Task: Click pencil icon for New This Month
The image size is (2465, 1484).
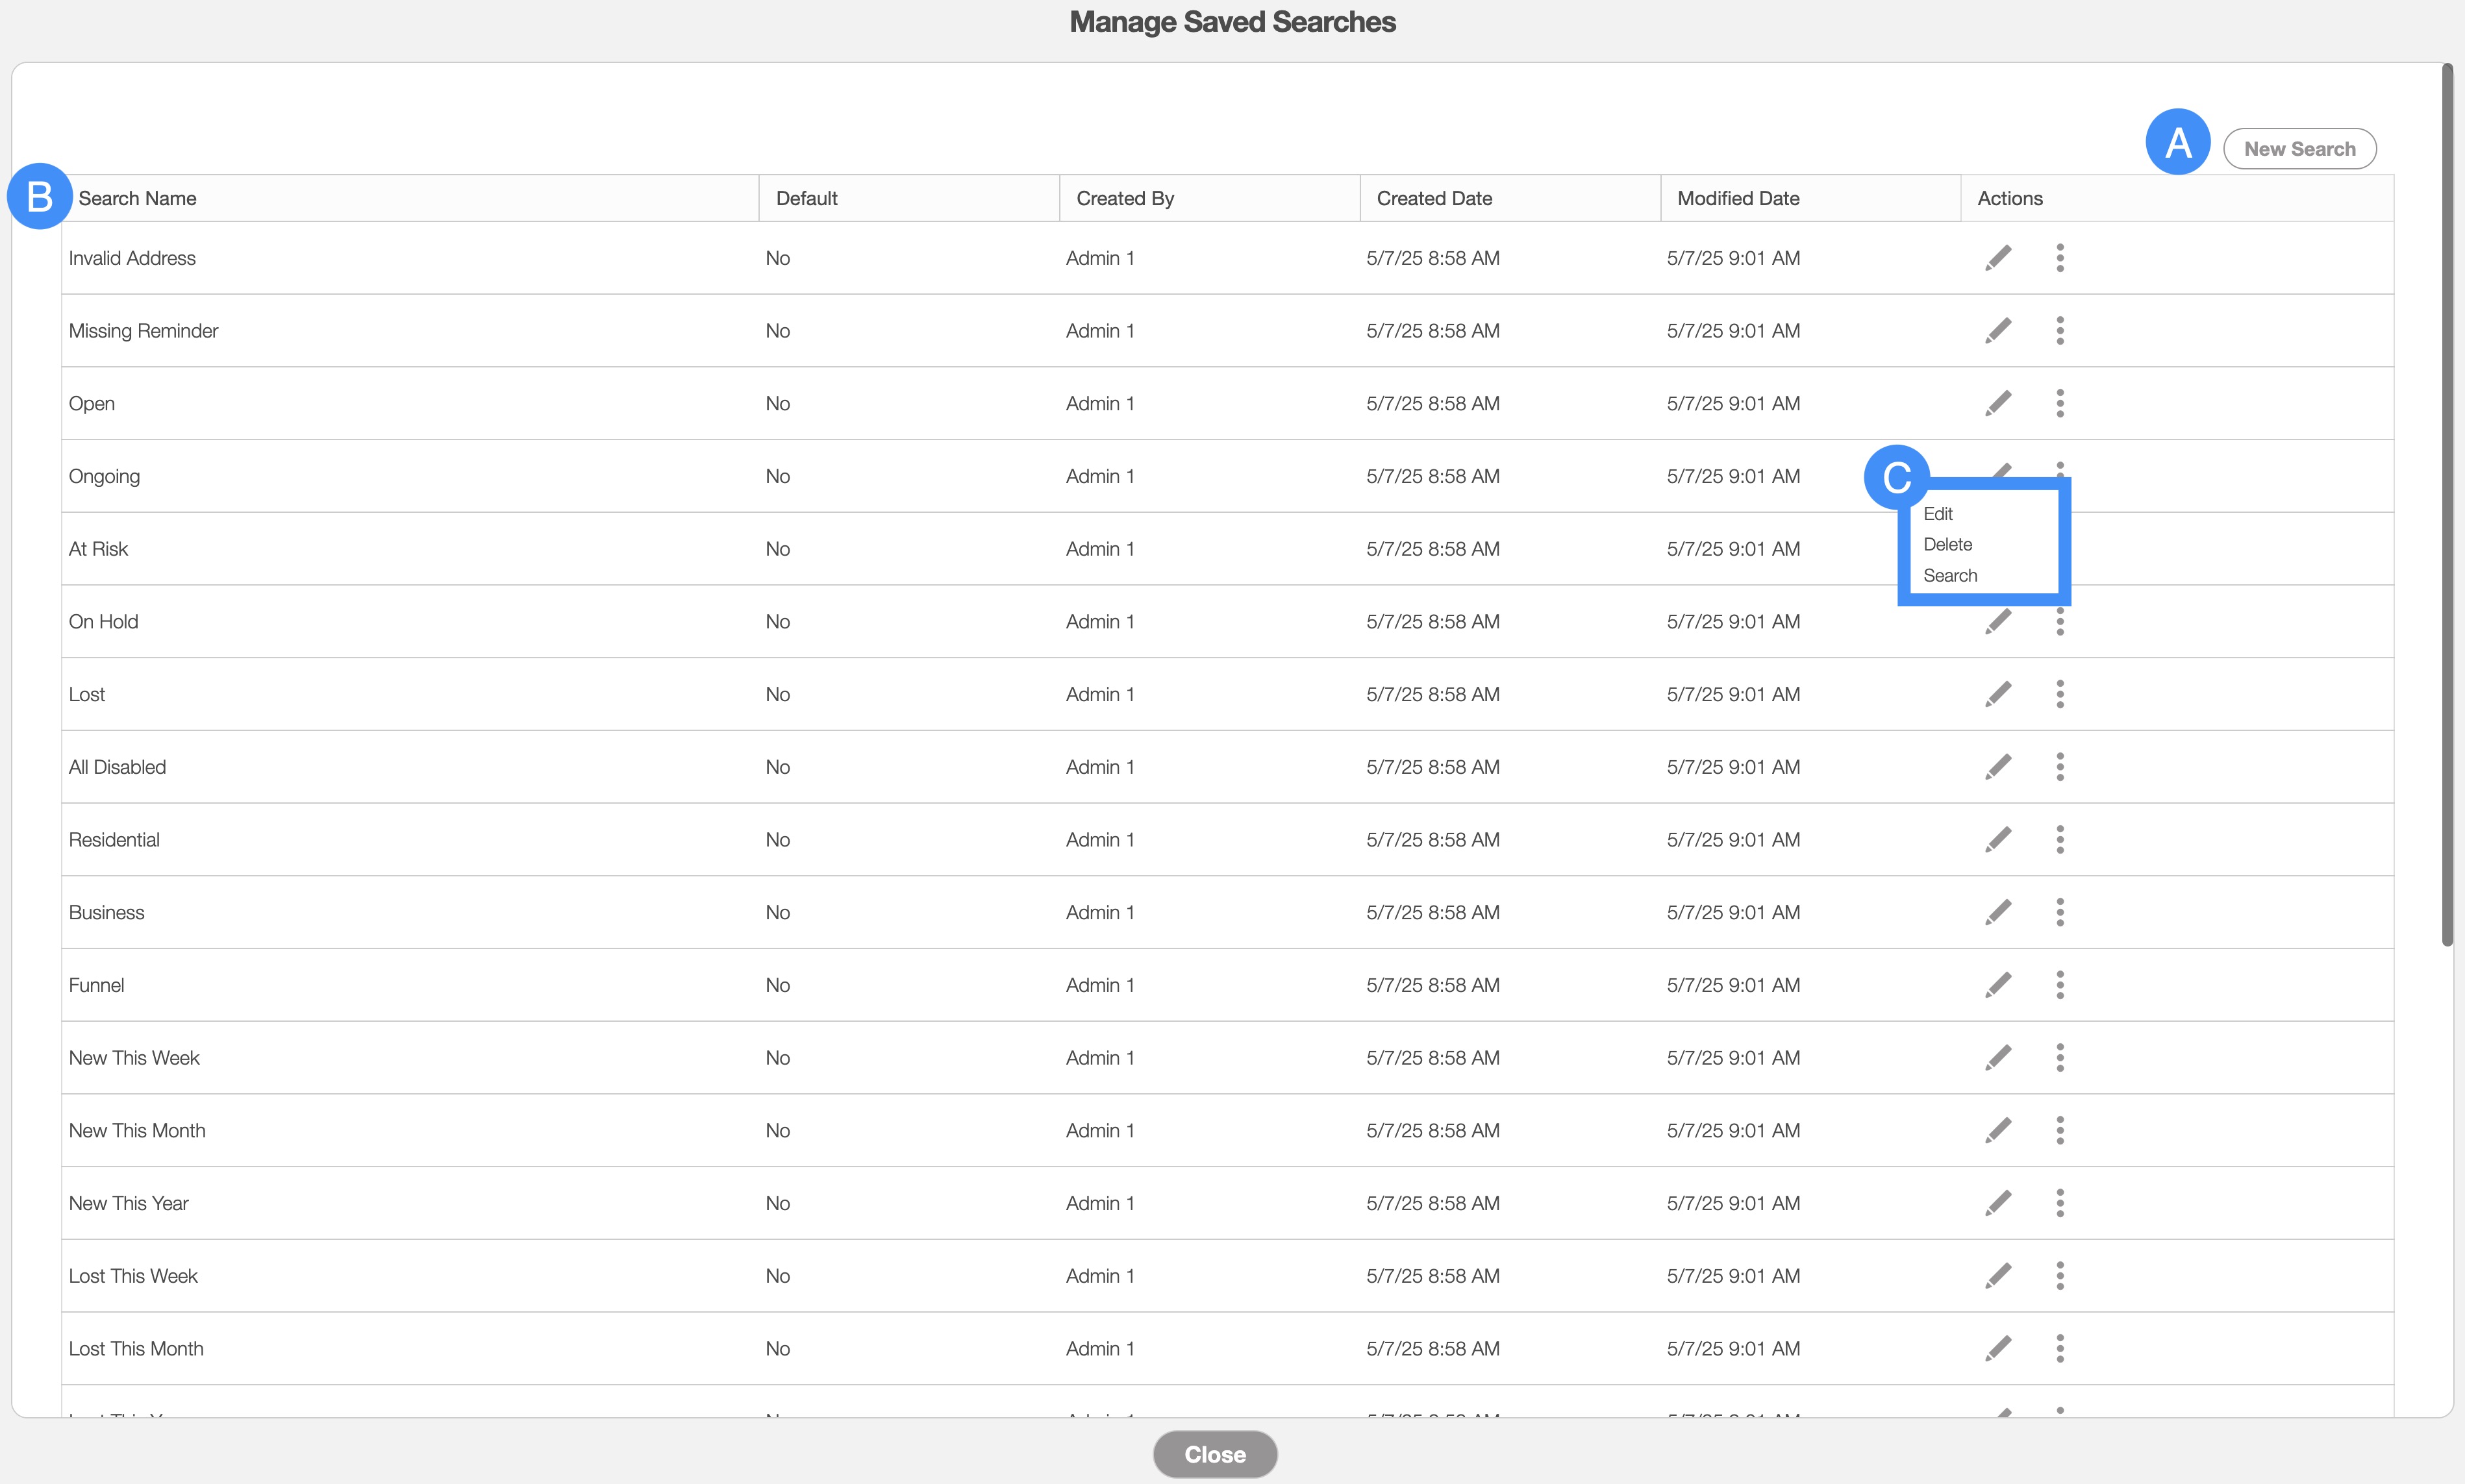Action: point(1998,1131)
